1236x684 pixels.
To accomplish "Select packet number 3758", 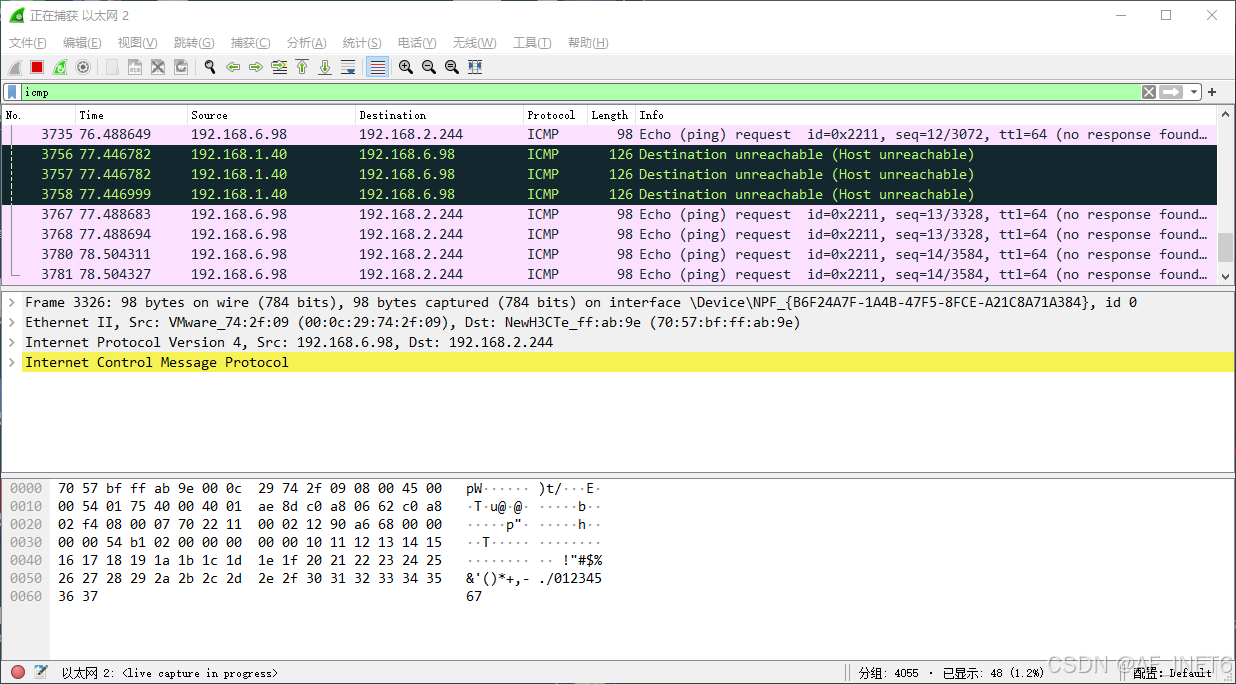I will pos(609,194).
